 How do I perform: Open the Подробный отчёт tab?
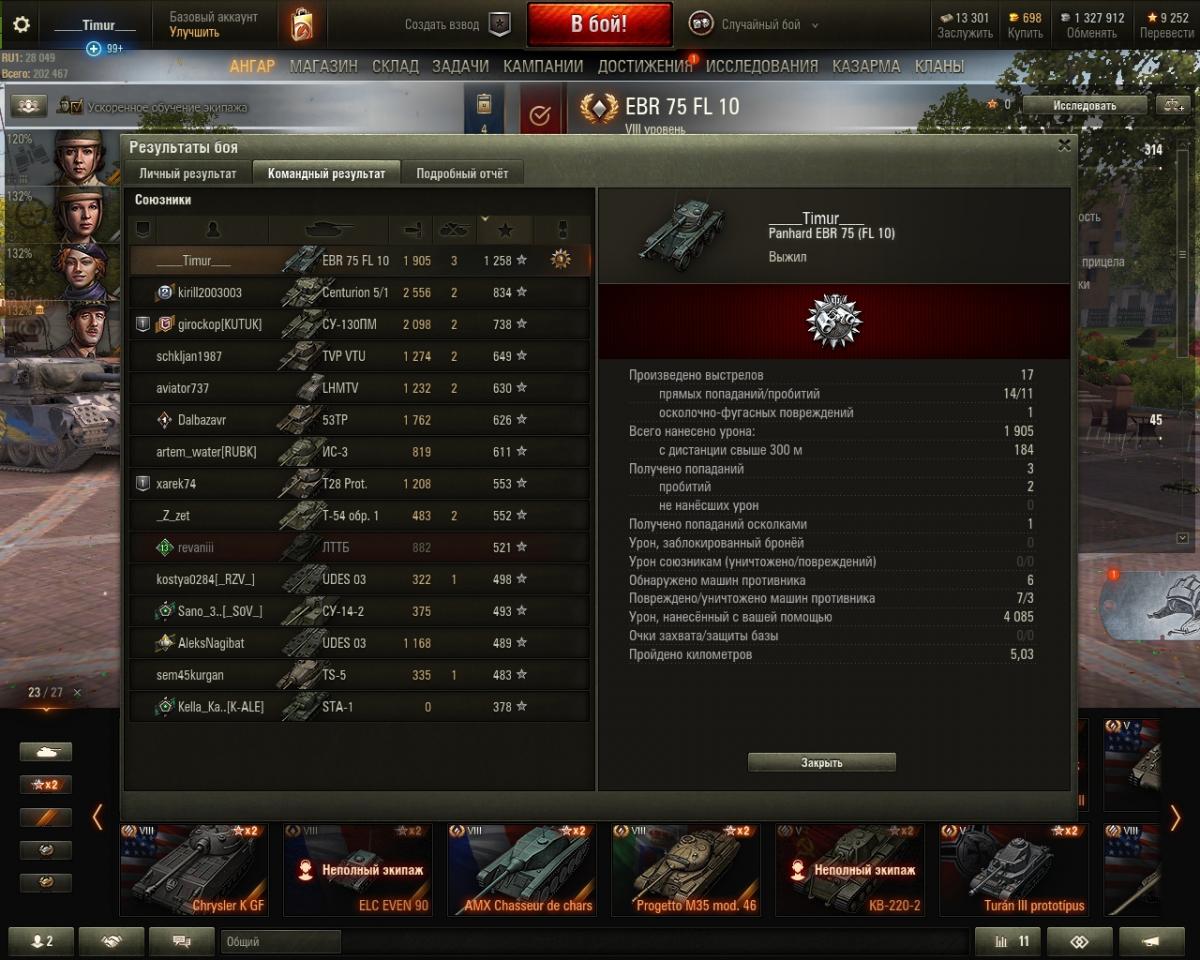462,173
